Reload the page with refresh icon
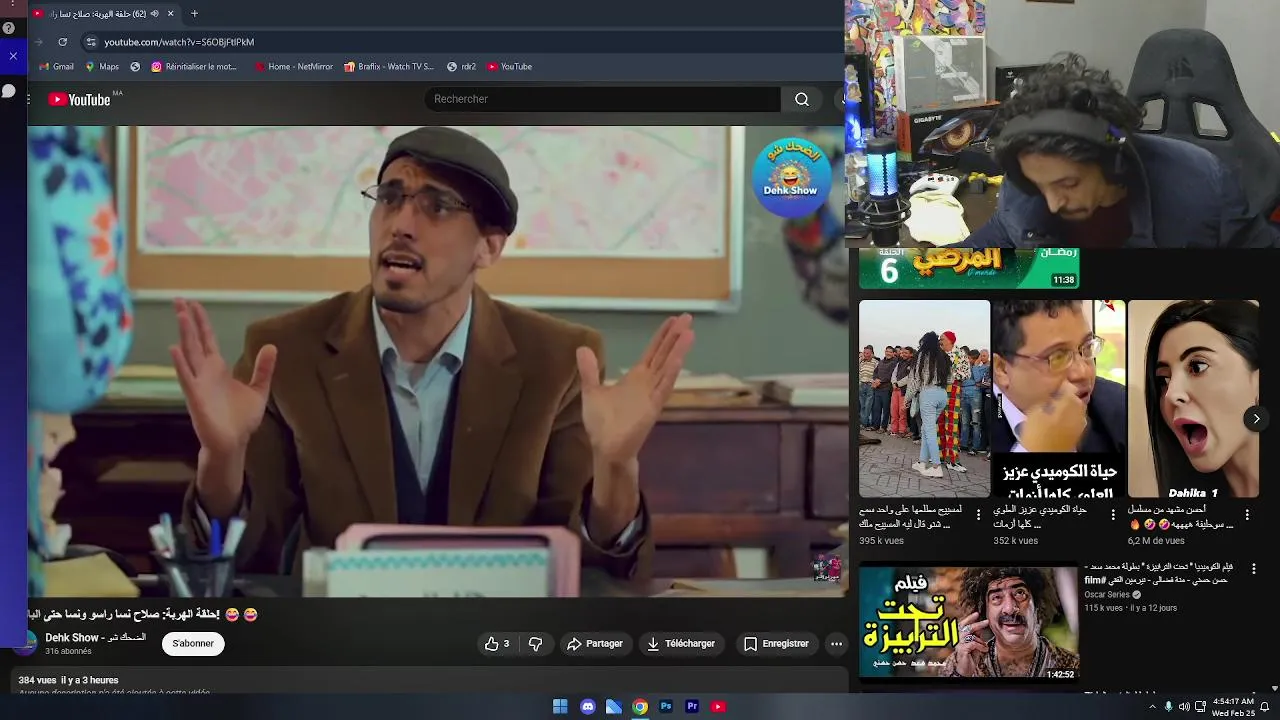The height and width of the screenshot is (720, 1280). coord(62,42)
